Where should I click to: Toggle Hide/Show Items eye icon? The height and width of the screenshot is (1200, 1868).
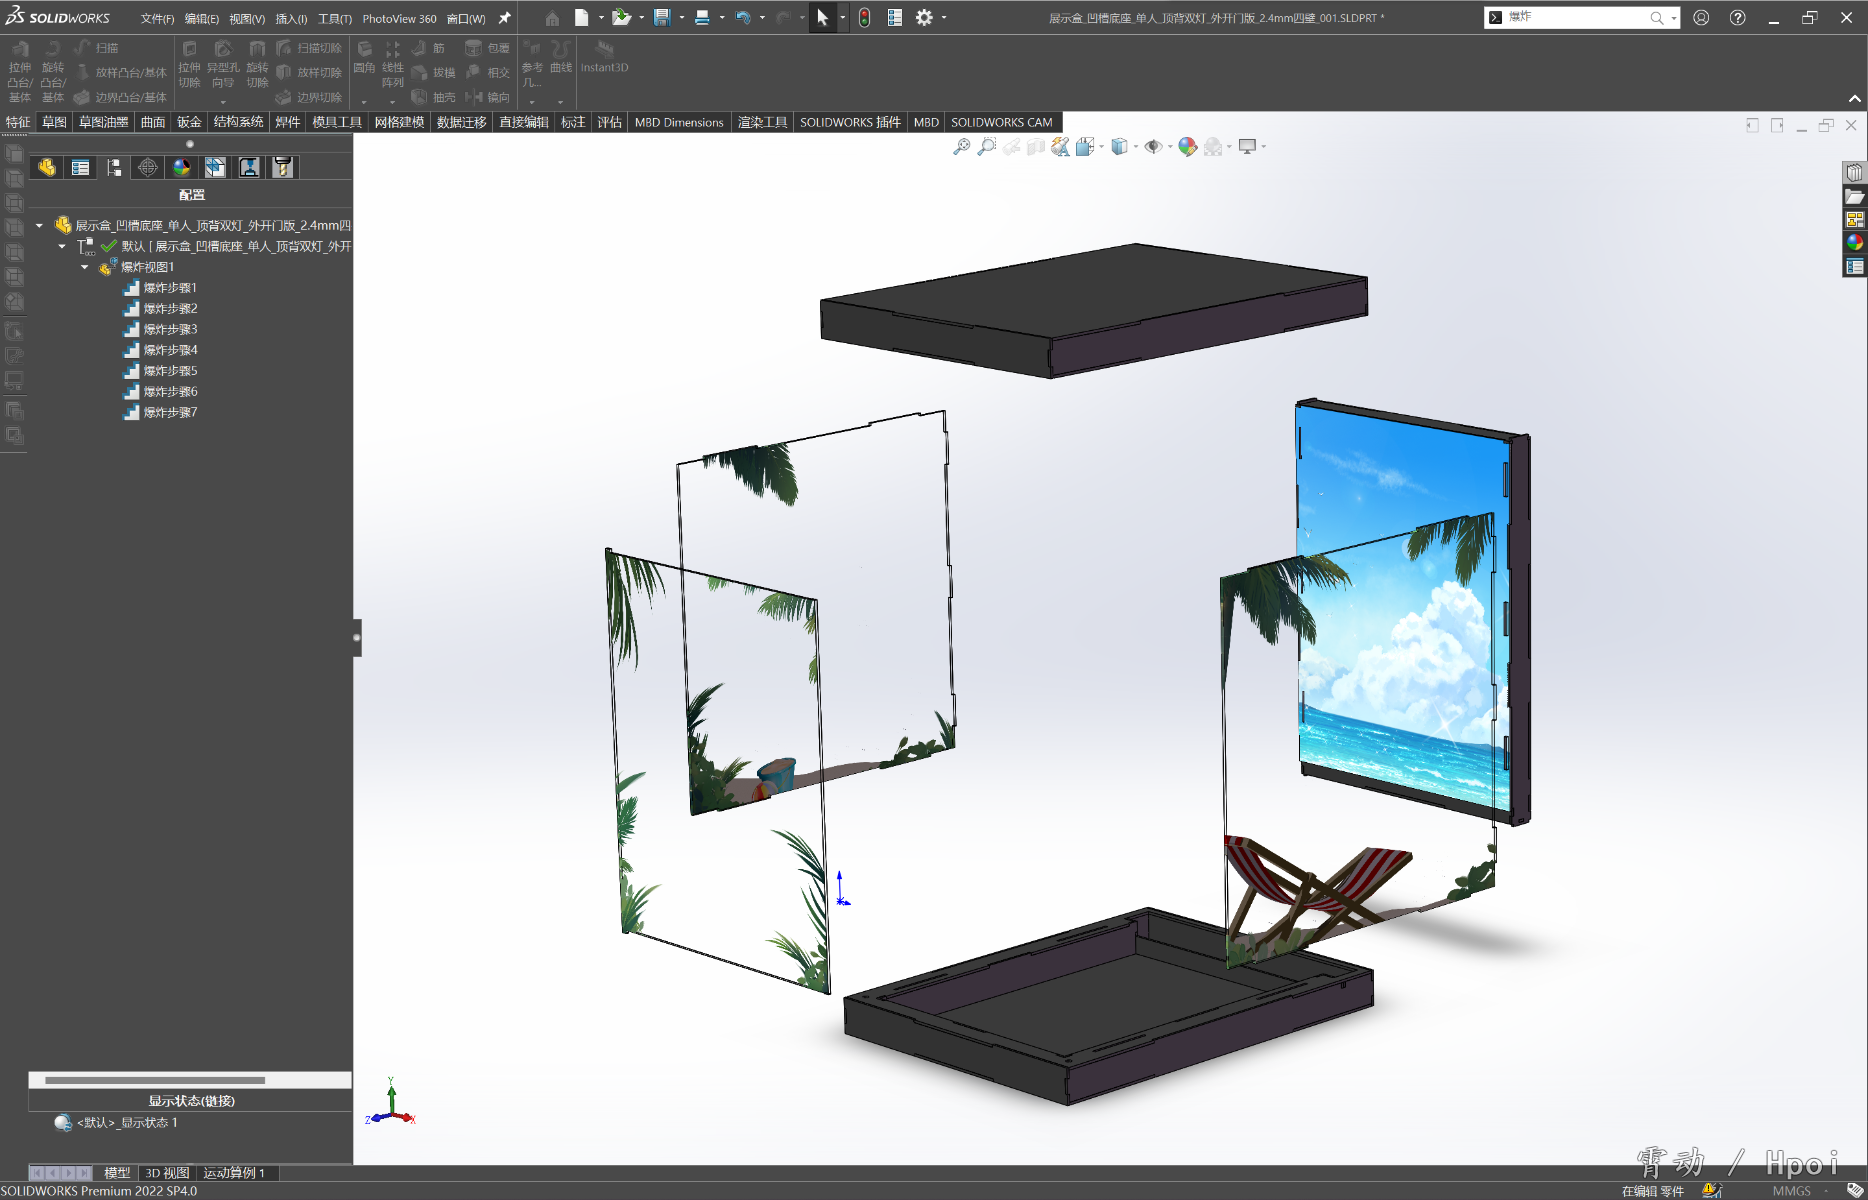[1153, 147]
